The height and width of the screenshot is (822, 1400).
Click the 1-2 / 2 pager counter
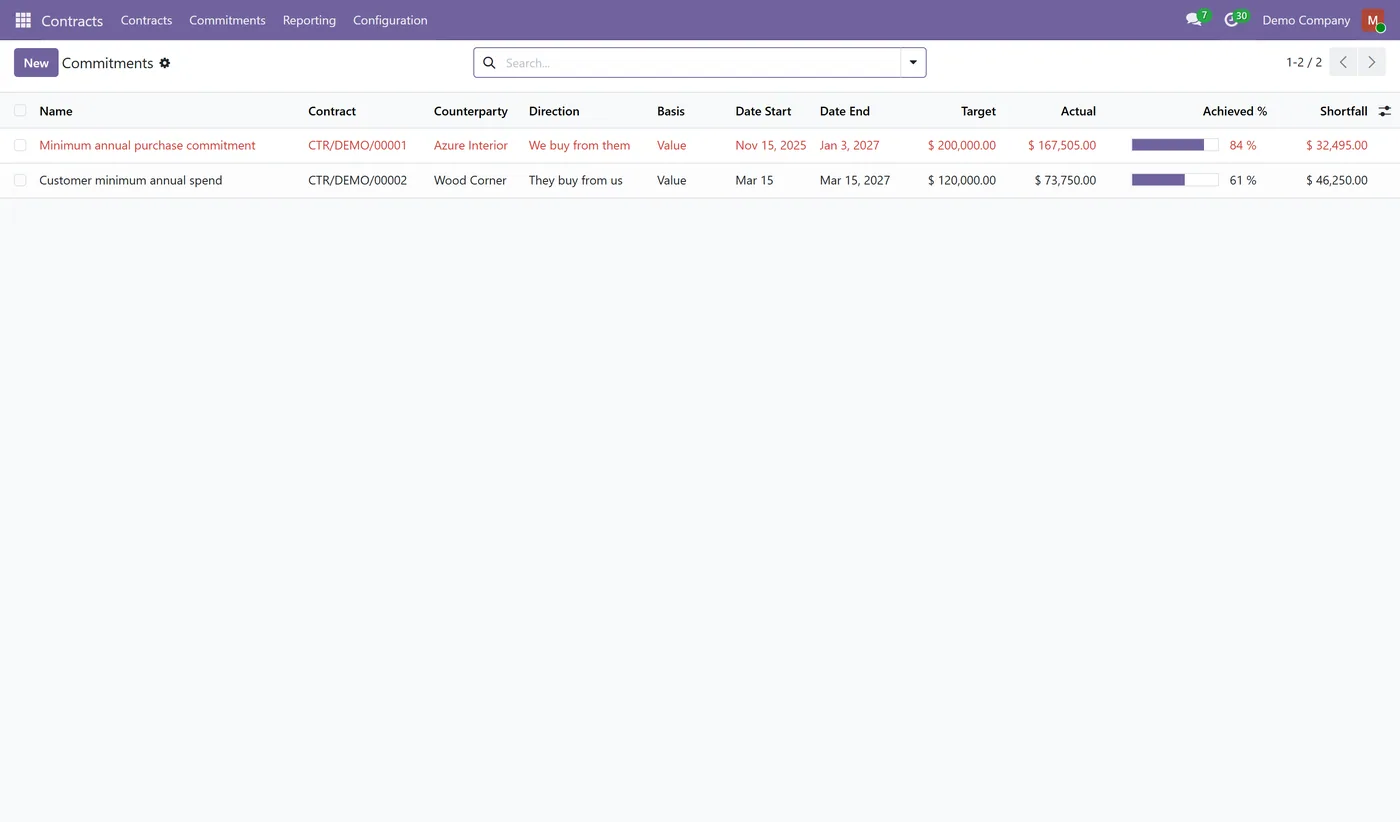point(1304,62)
